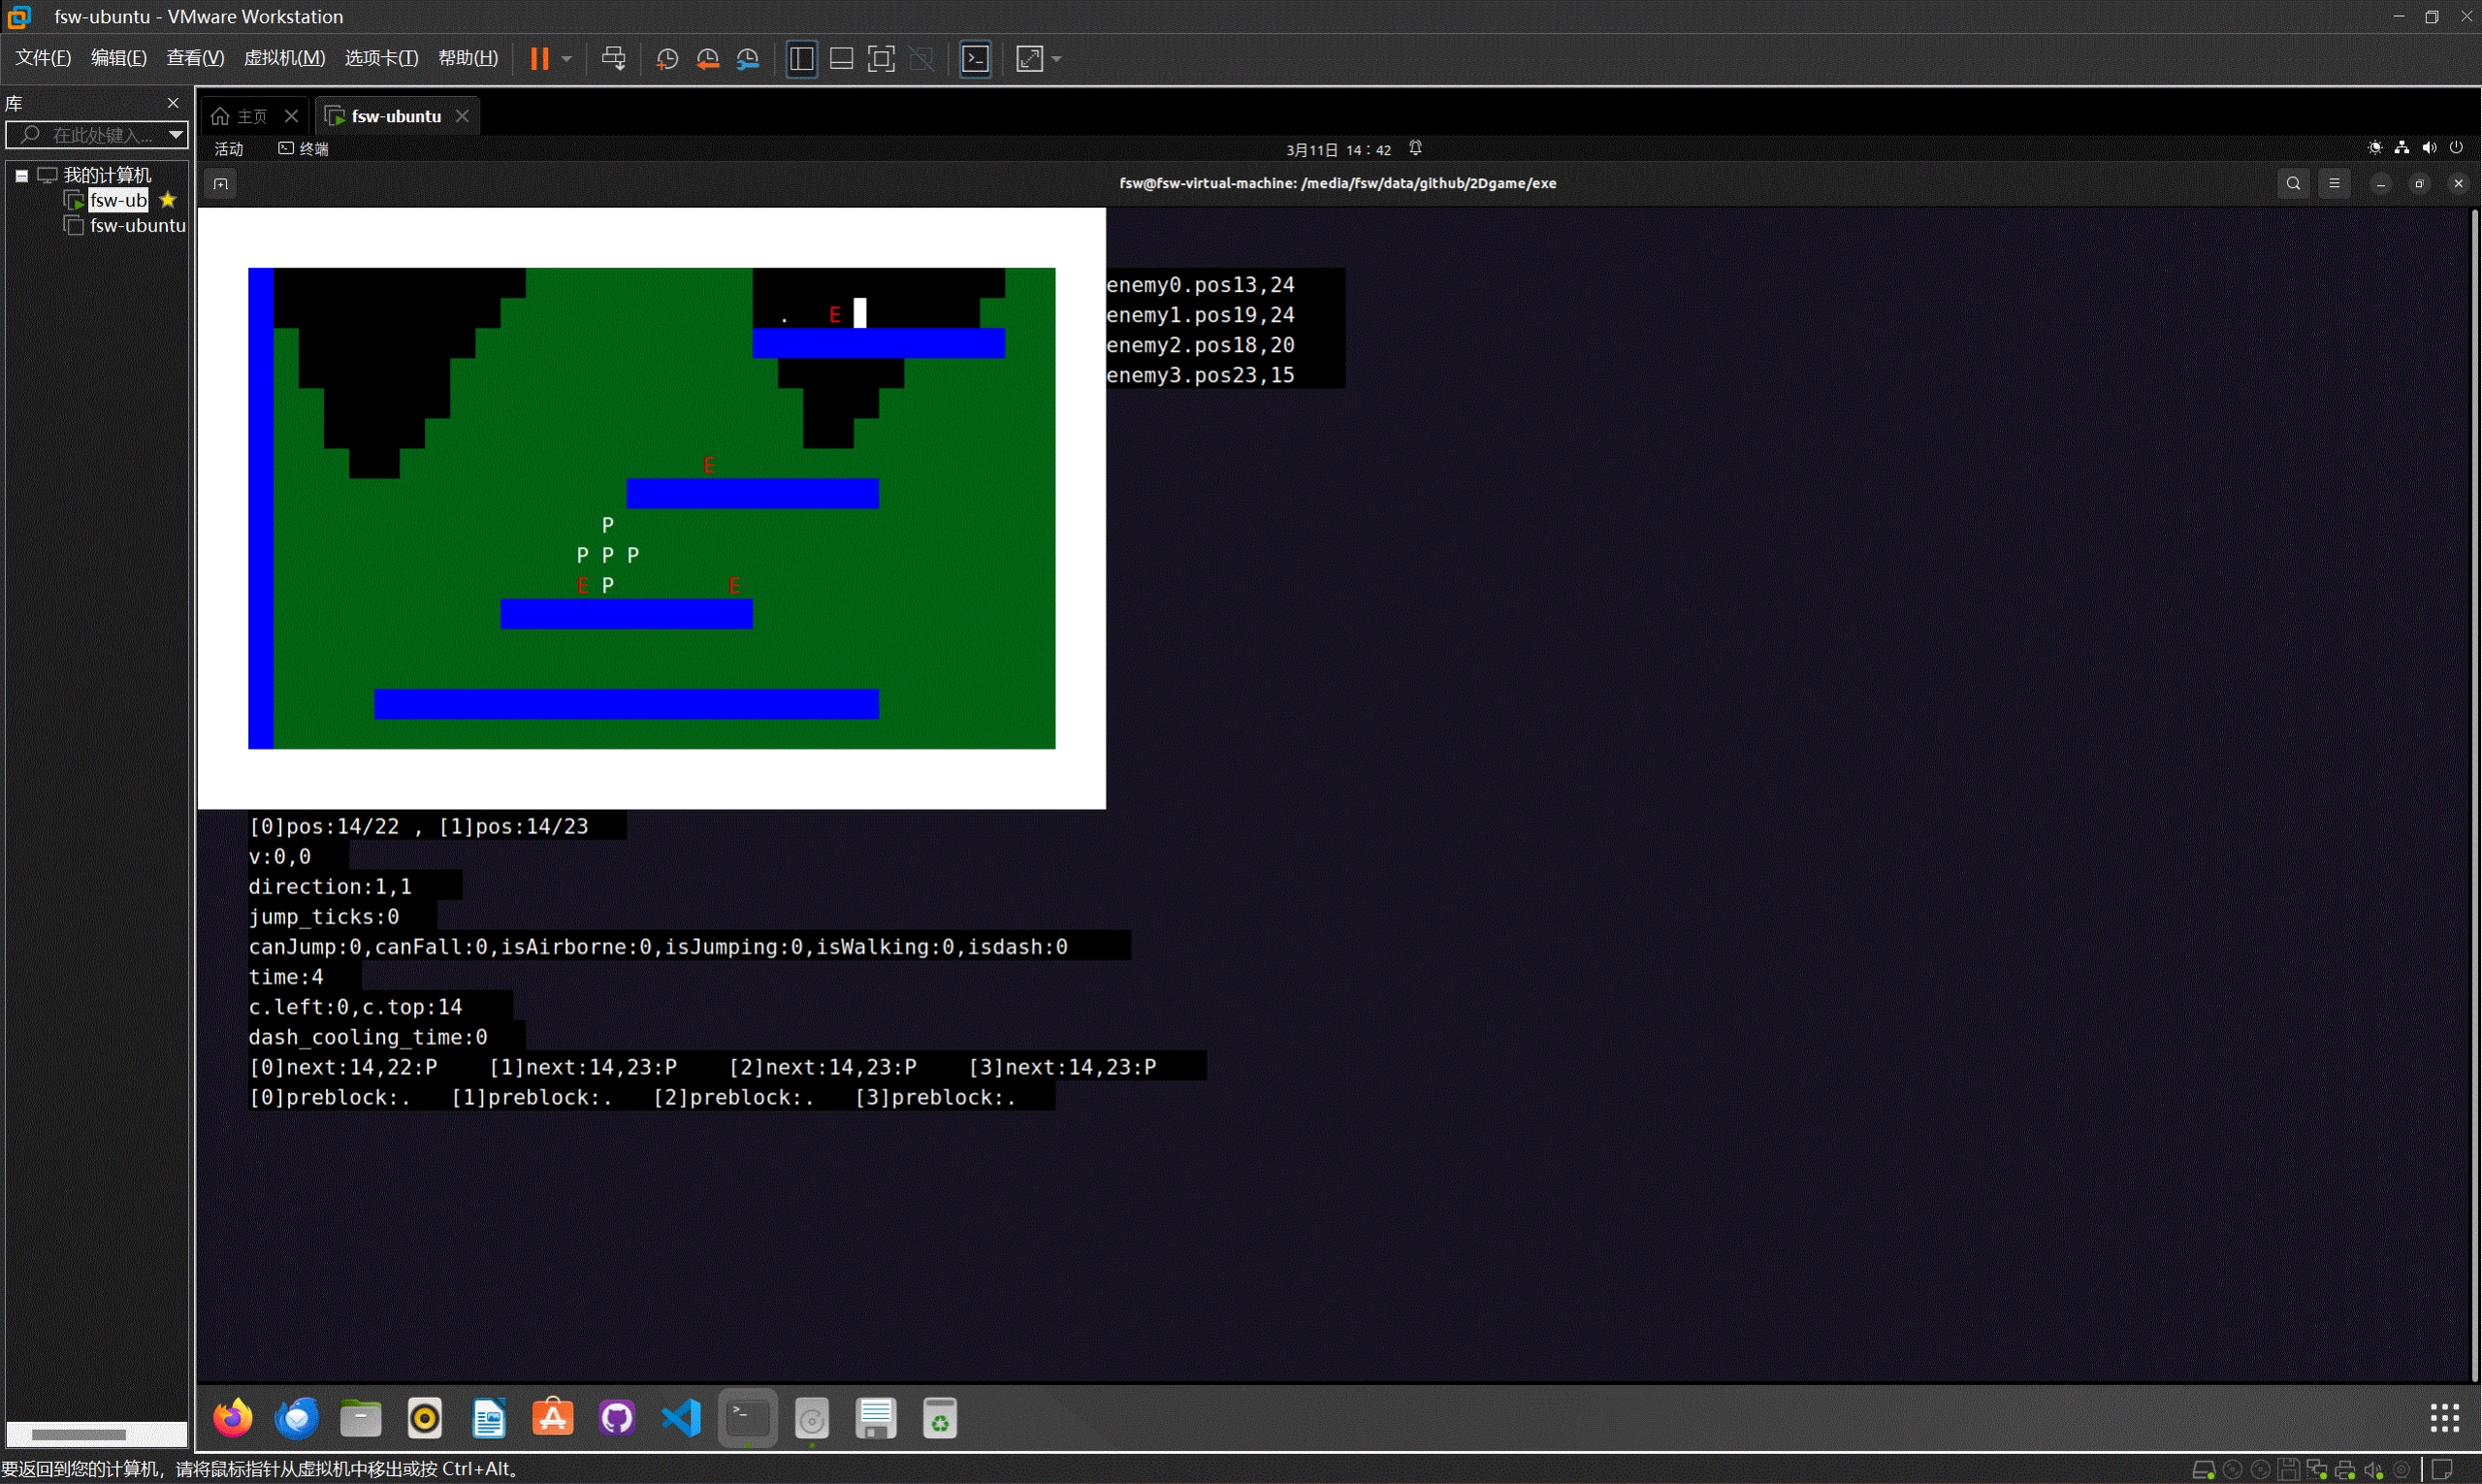
Task: Close the fsw-ubuntu tab
Action: click(x=462, y=116)
